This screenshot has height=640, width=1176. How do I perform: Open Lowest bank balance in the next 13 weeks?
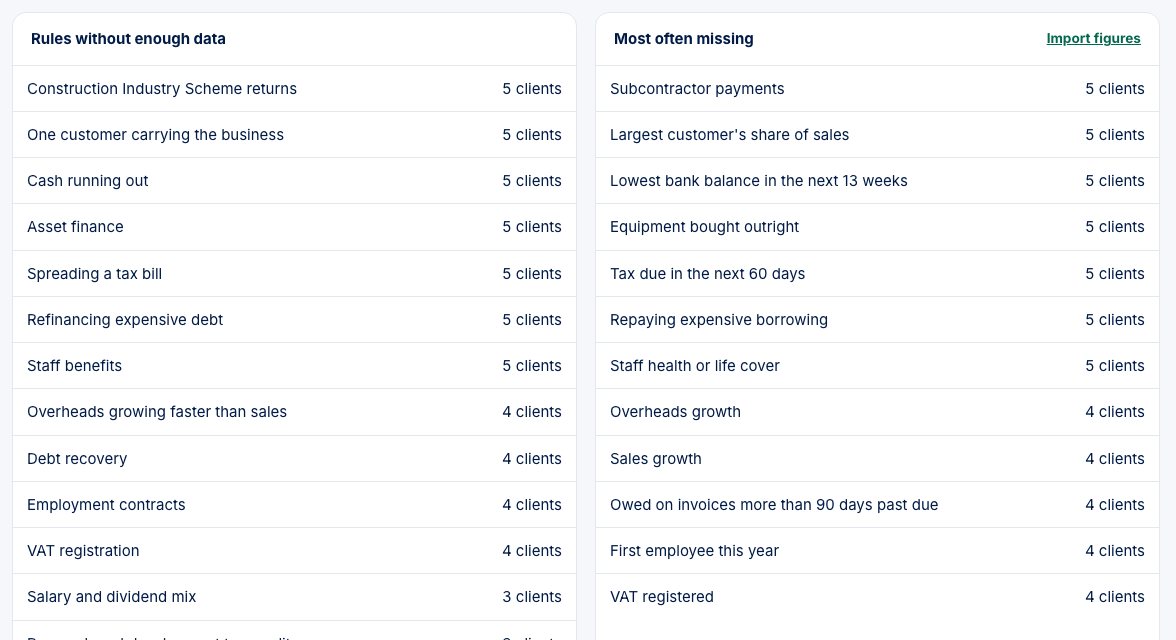tap(877, 181)
